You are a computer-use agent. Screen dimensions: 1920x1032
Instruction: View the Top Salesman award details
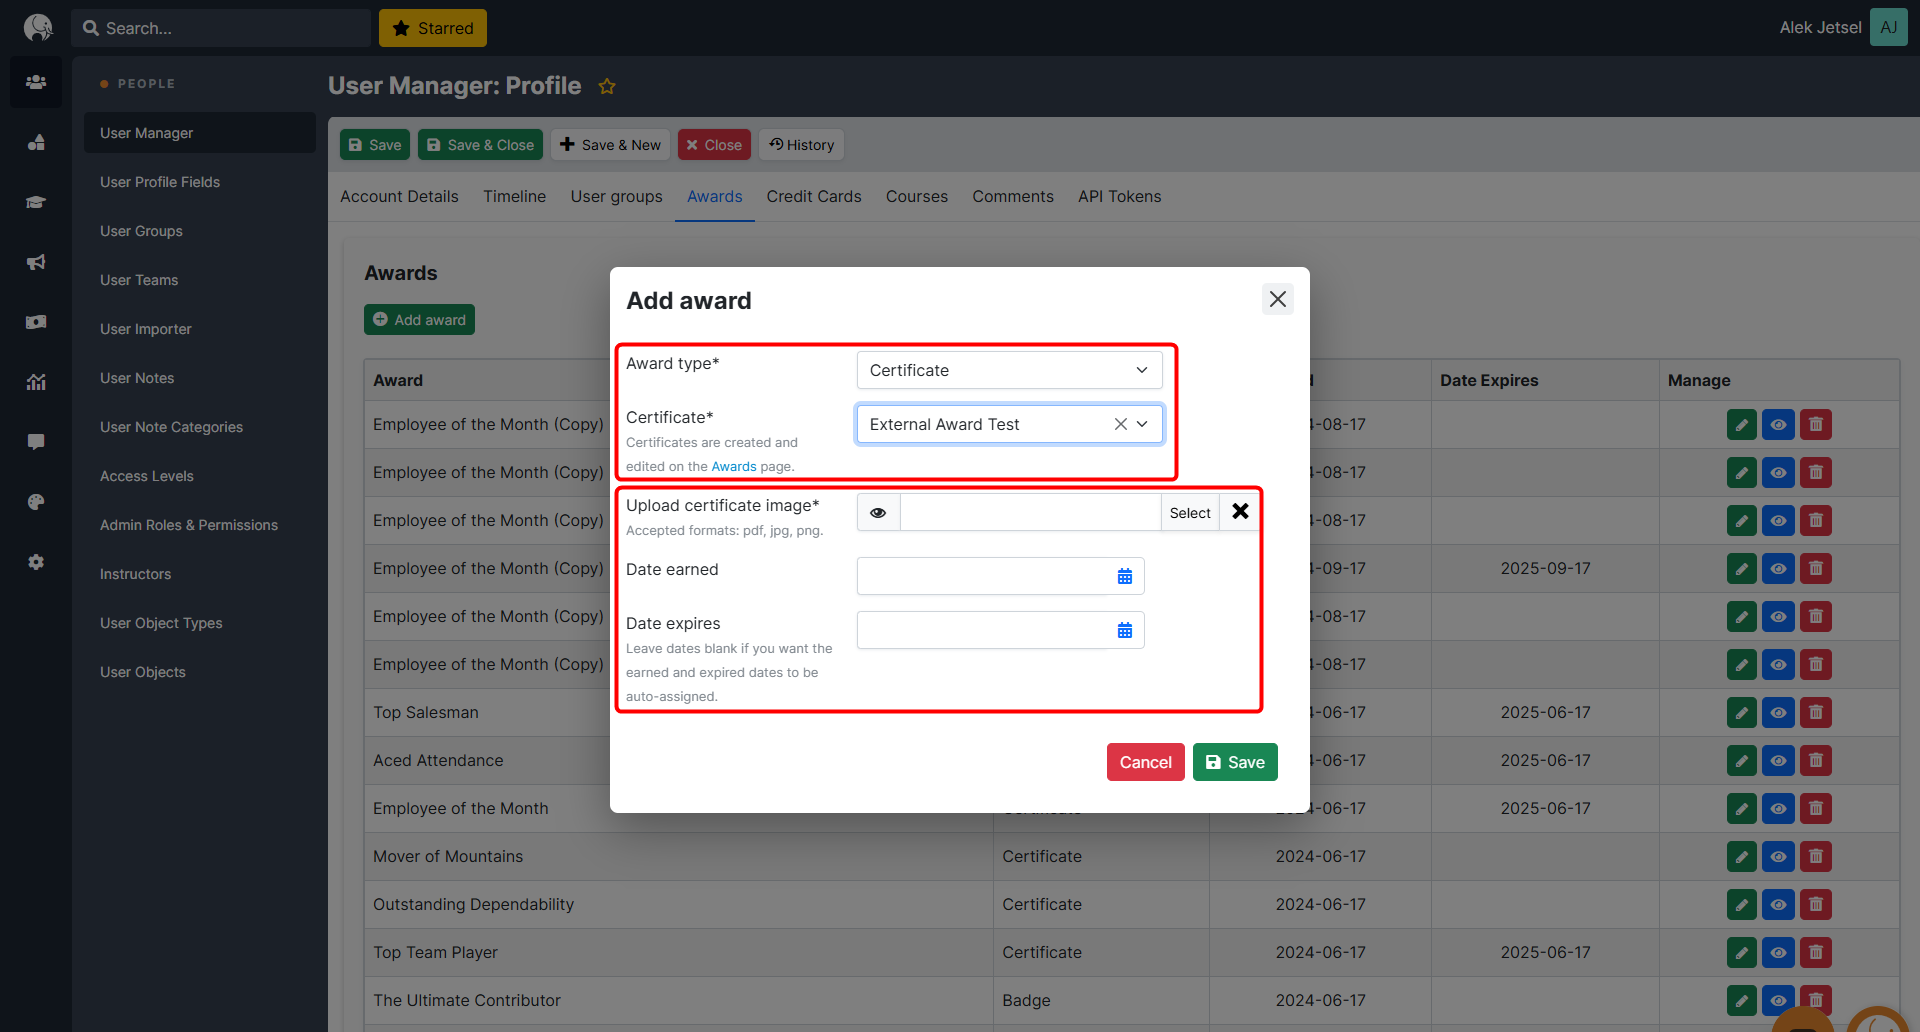coord(1778,713)
